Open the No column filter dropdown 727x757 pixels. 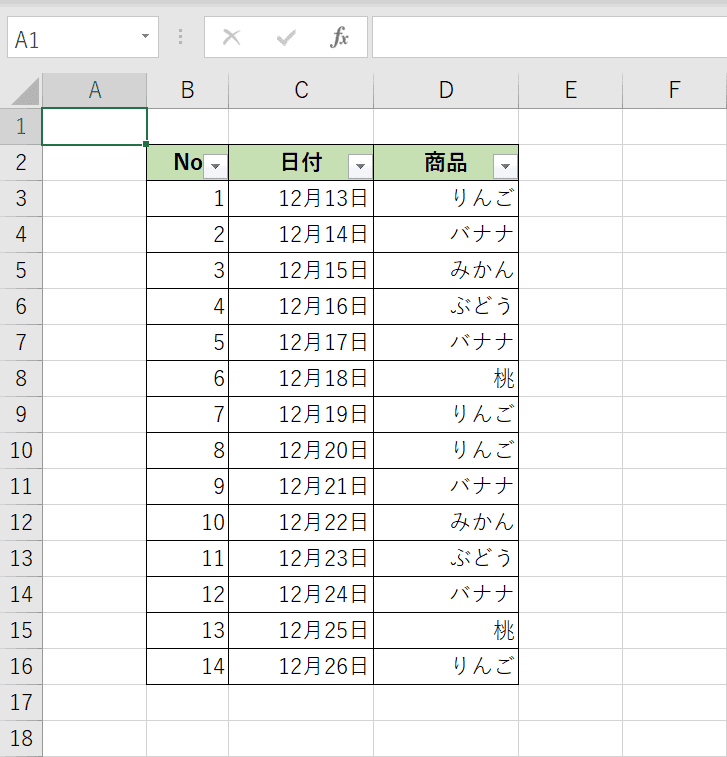[215, 166]
